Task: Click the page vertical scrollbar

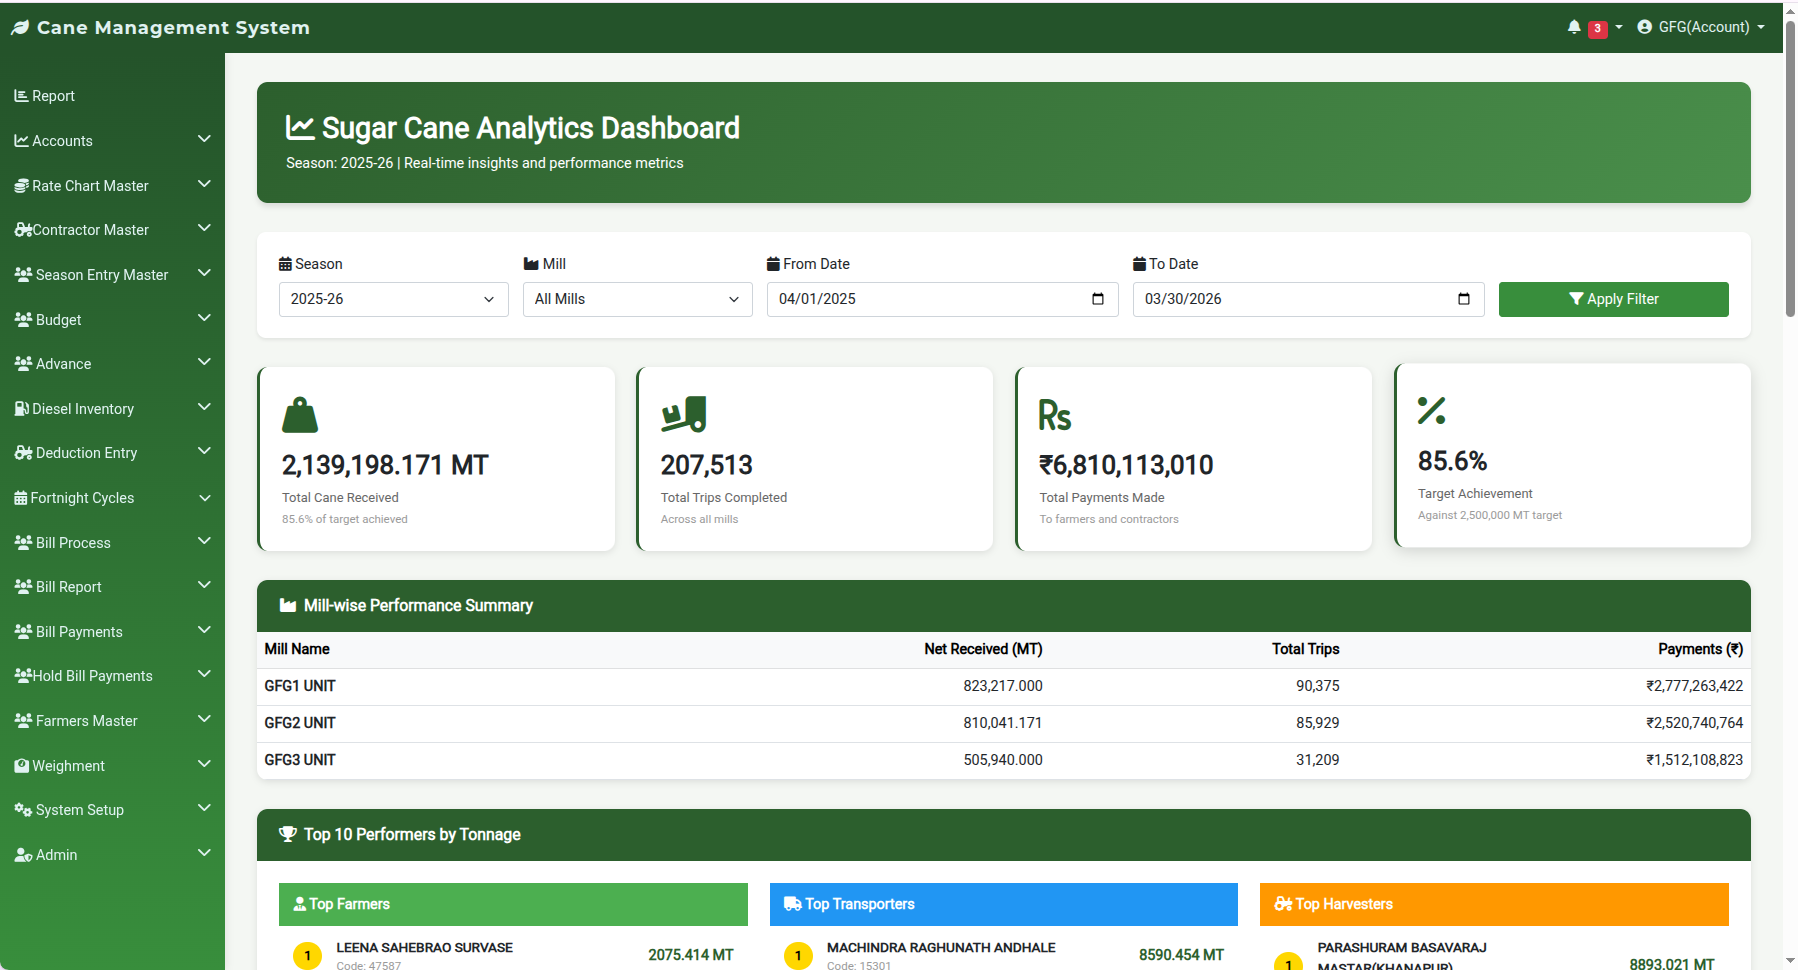Action: 1790,170
